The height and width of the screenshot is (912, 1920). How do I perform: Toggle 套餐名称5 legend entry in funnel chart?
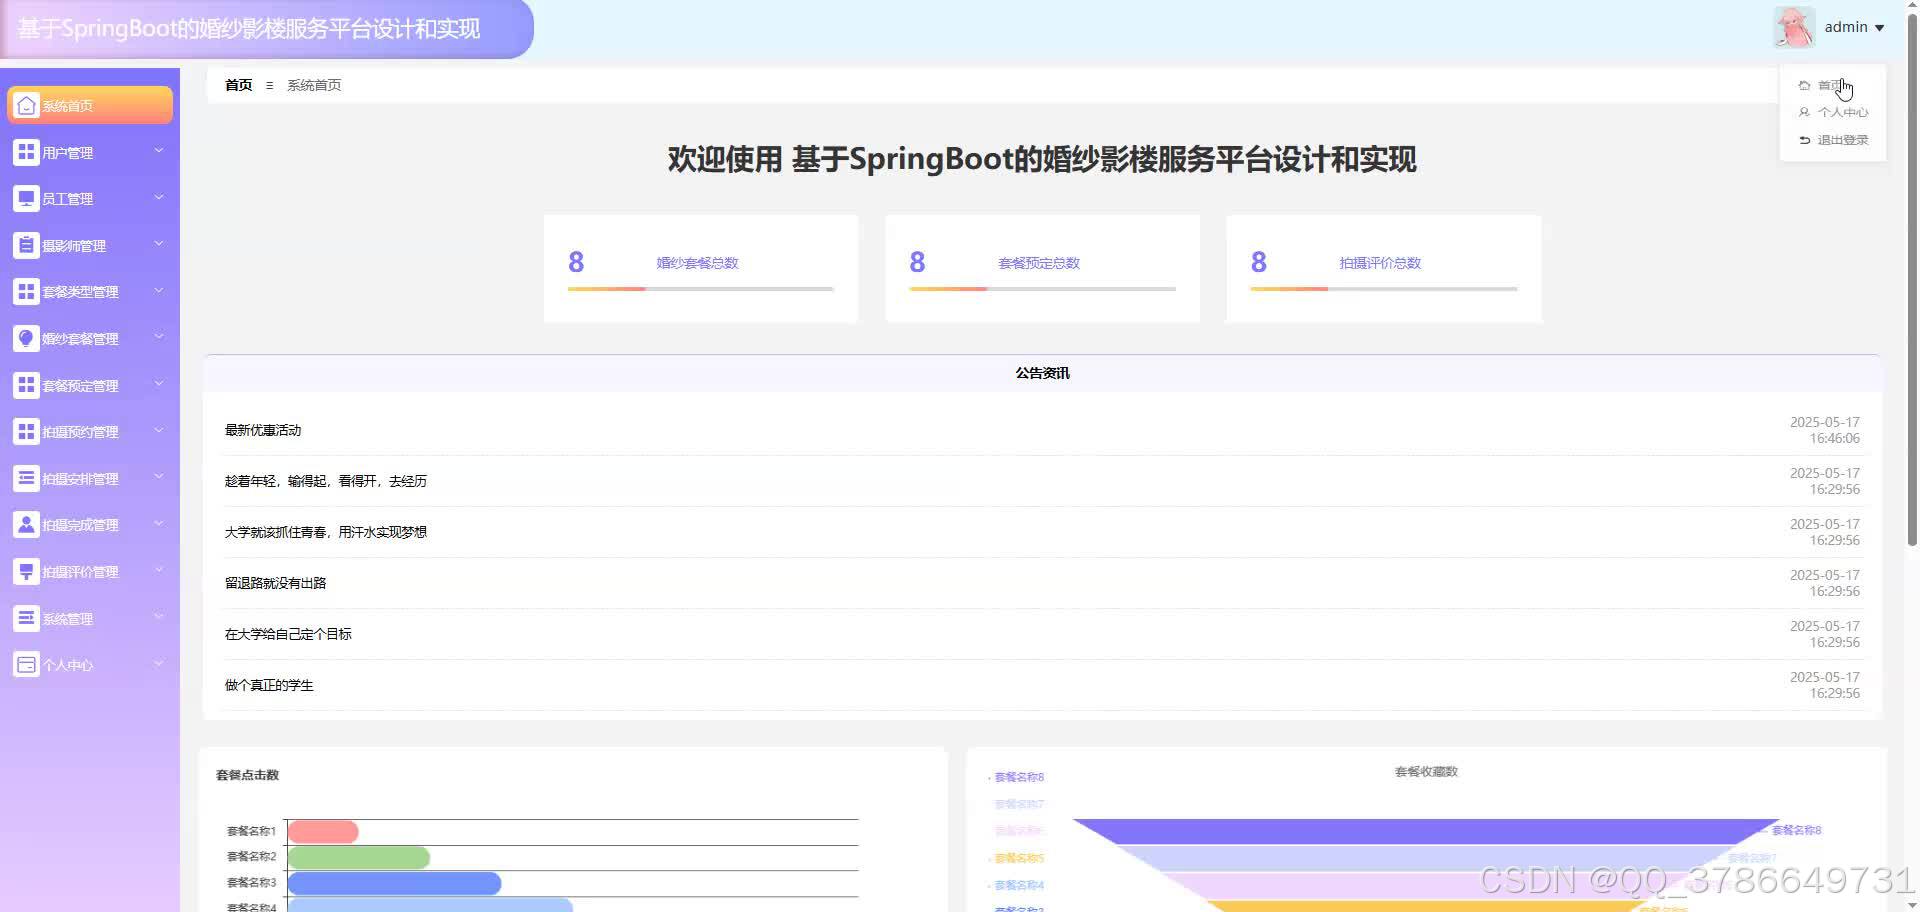coord(1016,858)
